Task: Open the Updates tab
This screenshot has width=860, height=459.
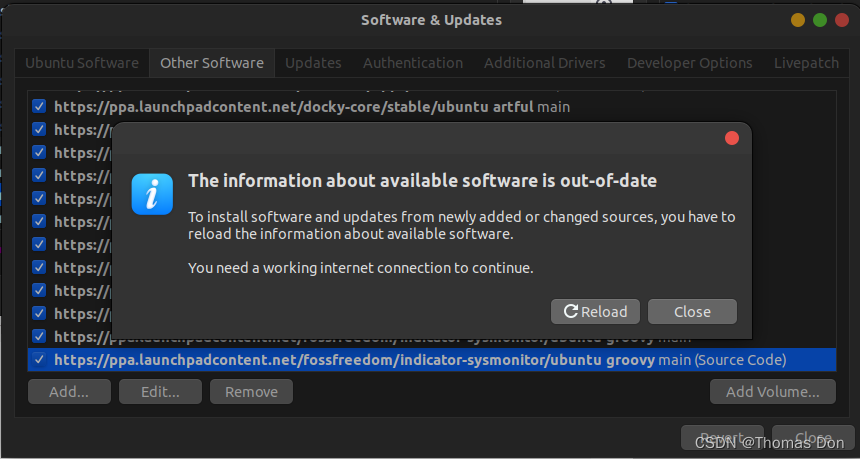Action: (313, 63)
